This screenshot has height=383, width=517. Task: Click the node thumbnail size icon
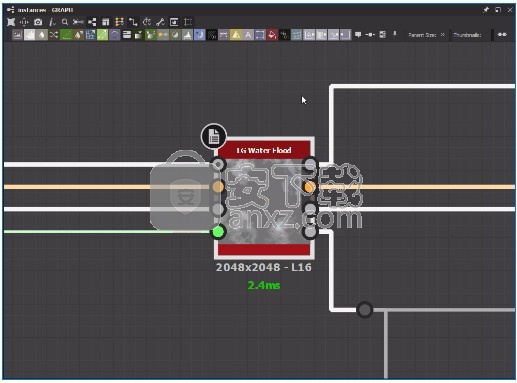105,22
